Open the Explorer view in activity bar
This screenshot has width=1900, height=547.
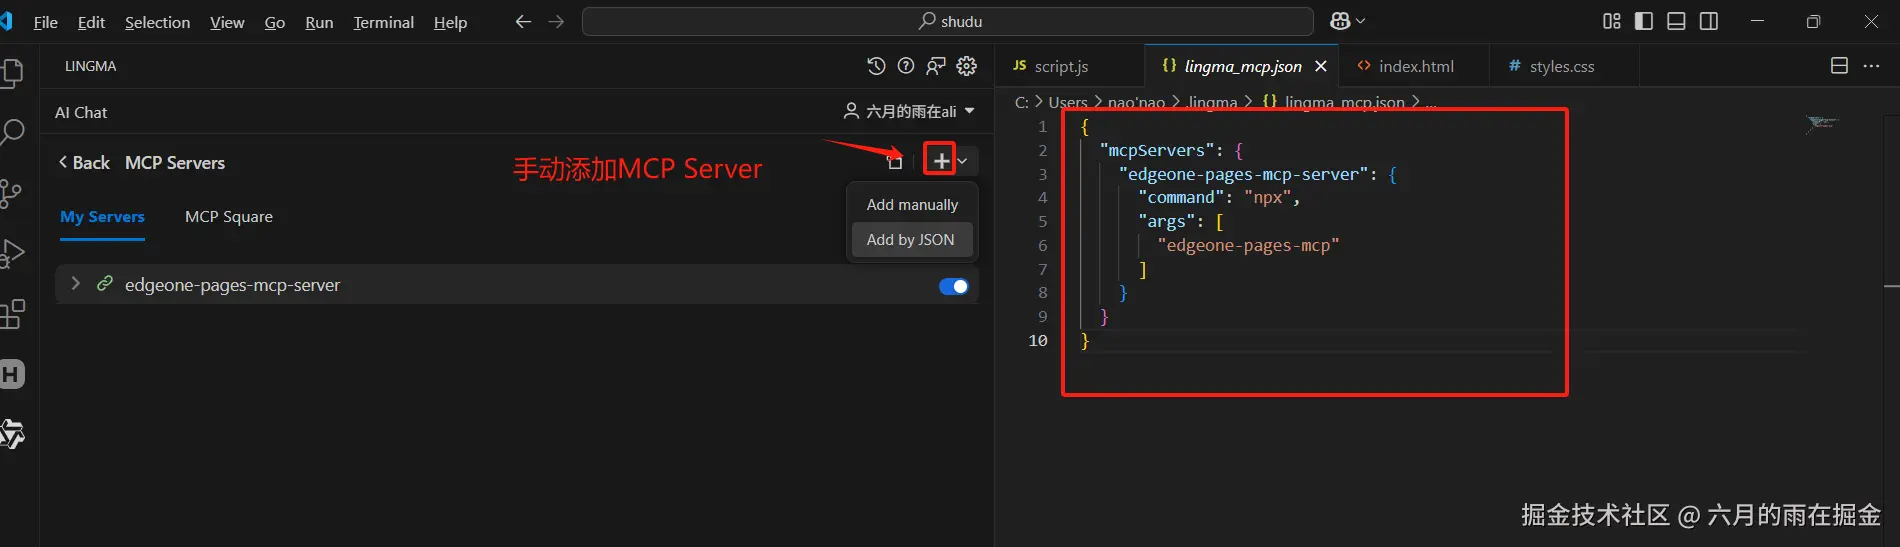(12, 73)
